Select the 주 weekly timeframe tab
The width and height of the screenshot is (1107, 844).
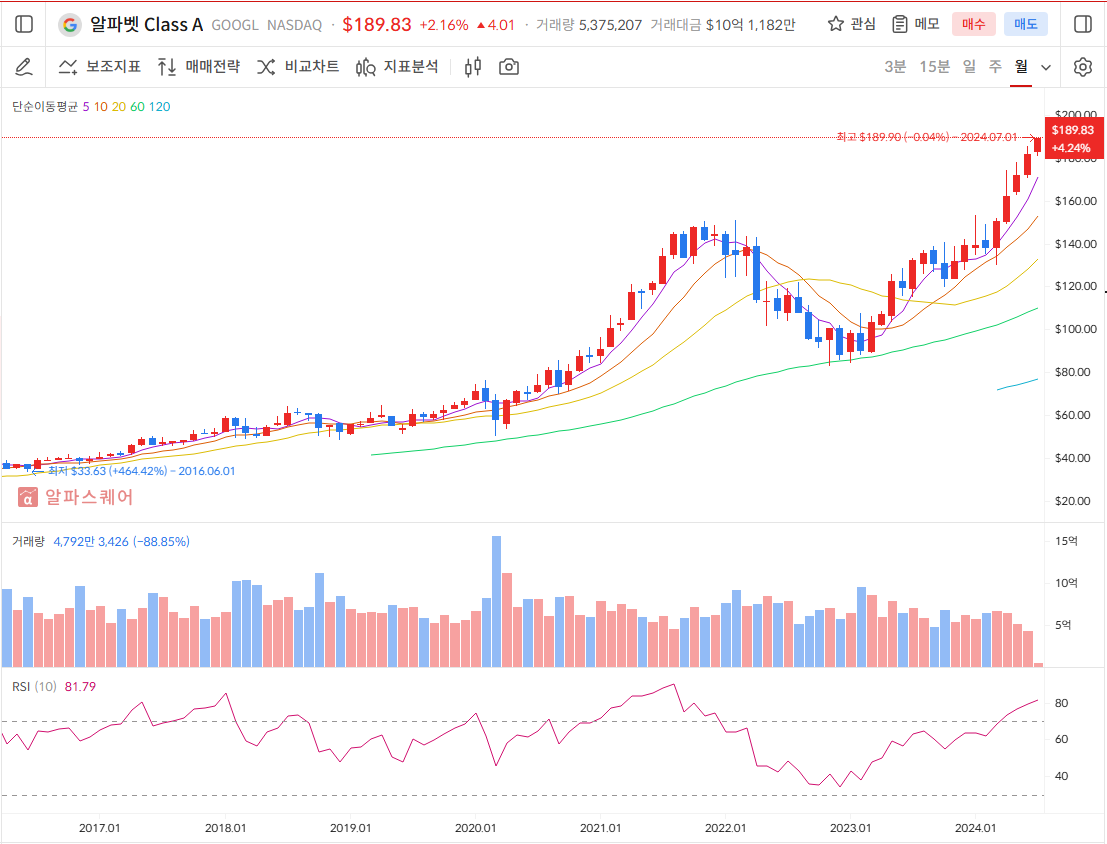(x=995, y=66)
